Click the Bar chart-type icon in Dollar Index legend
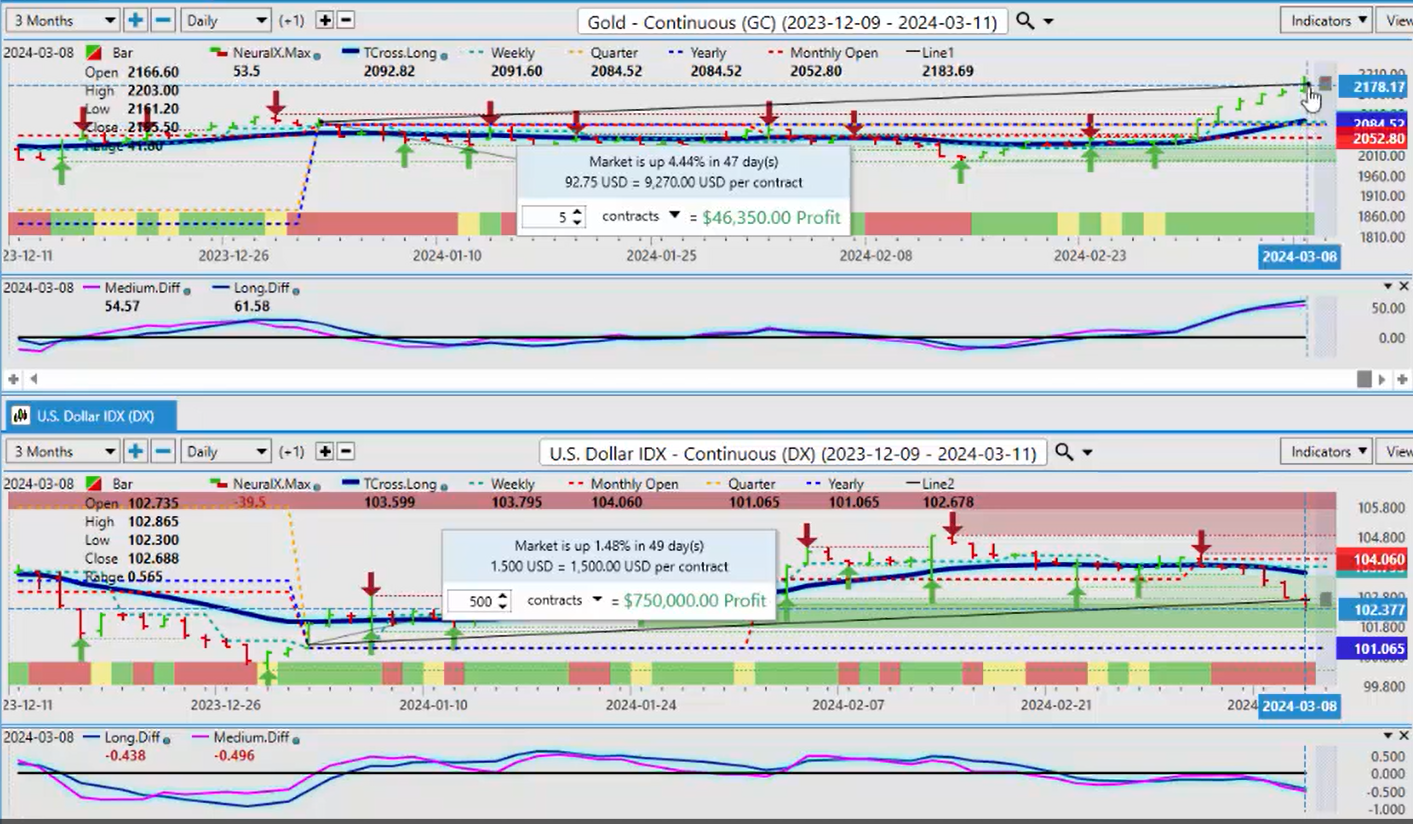 pyautogui.click(x=94, y=484)
